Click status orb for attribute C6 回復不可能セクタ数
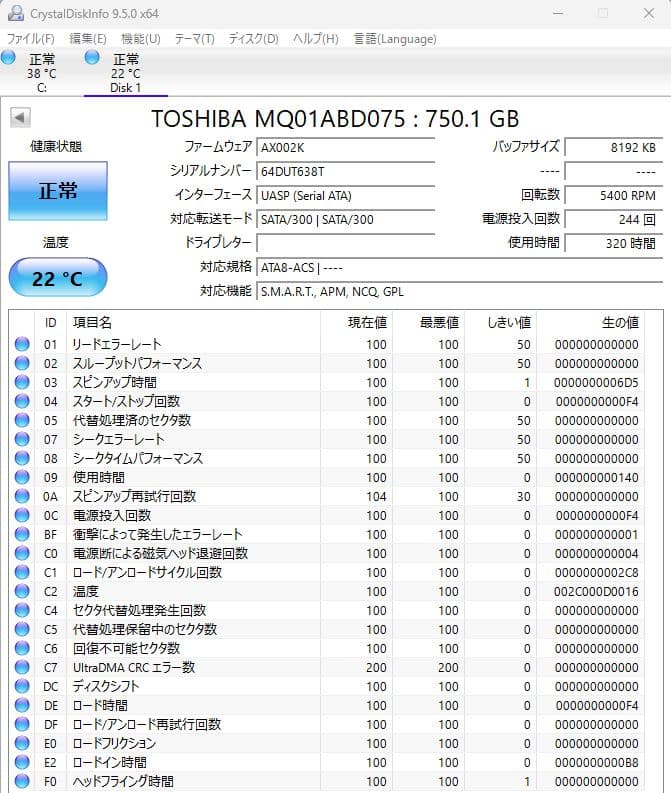 tap(22, 648)
